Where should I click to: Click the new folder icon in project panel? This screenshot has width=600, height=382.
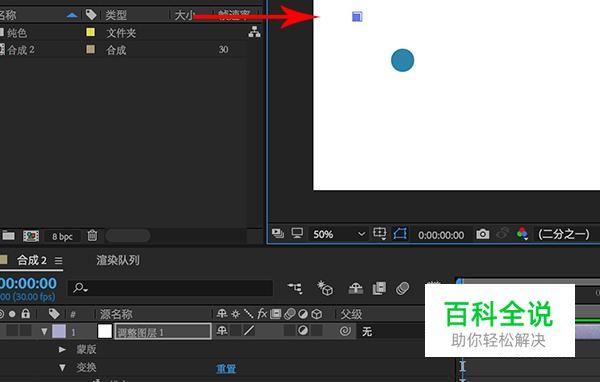coord(8,235)
